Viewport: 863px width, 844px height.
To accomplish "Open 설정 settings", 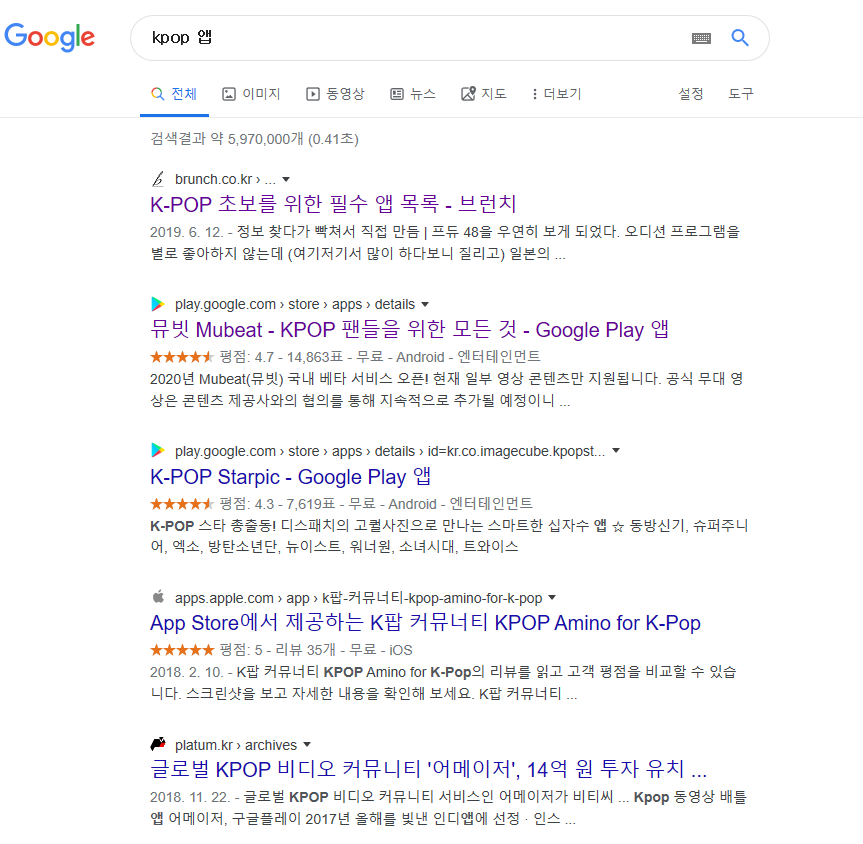I will [691, 94].
